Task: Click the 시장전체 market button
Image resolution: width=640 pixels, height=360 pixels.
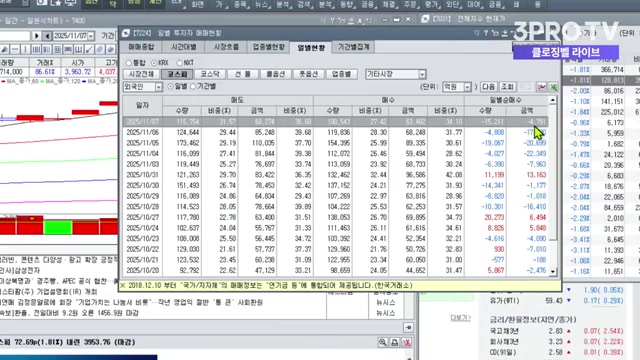Action: (141, 74)
